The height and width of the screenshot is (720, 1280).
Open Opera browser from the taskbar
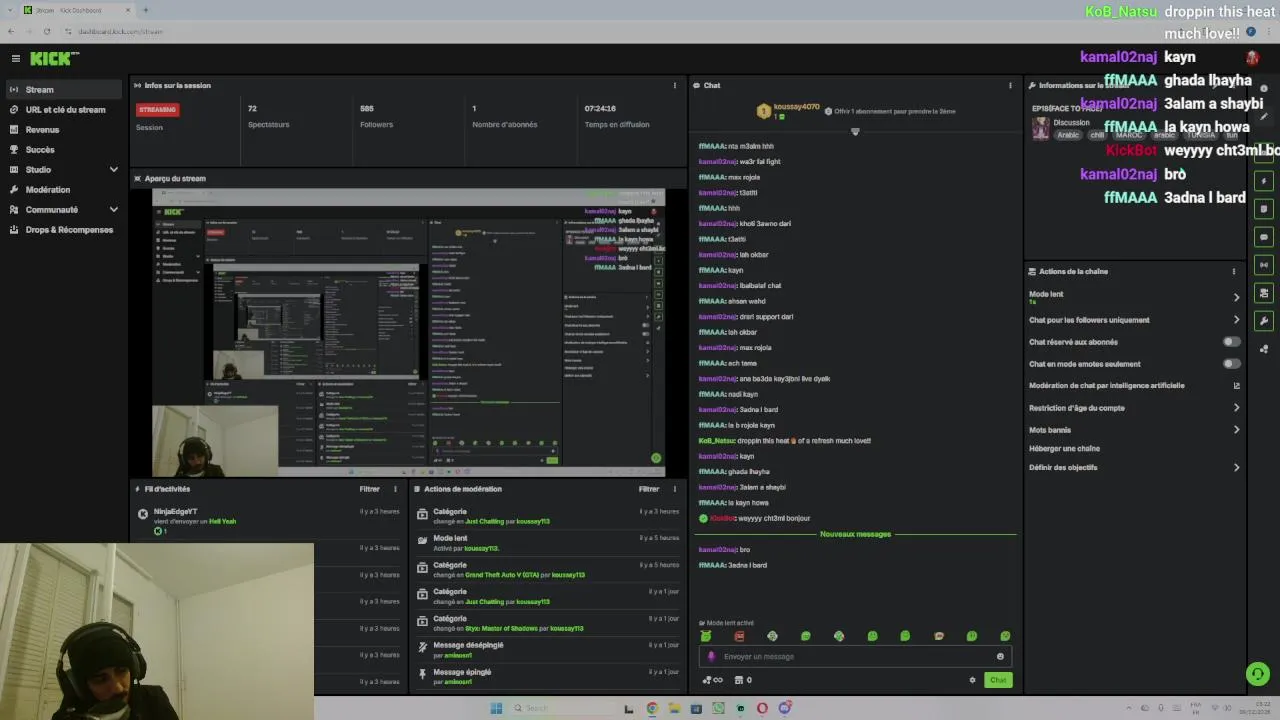(762, 708)
